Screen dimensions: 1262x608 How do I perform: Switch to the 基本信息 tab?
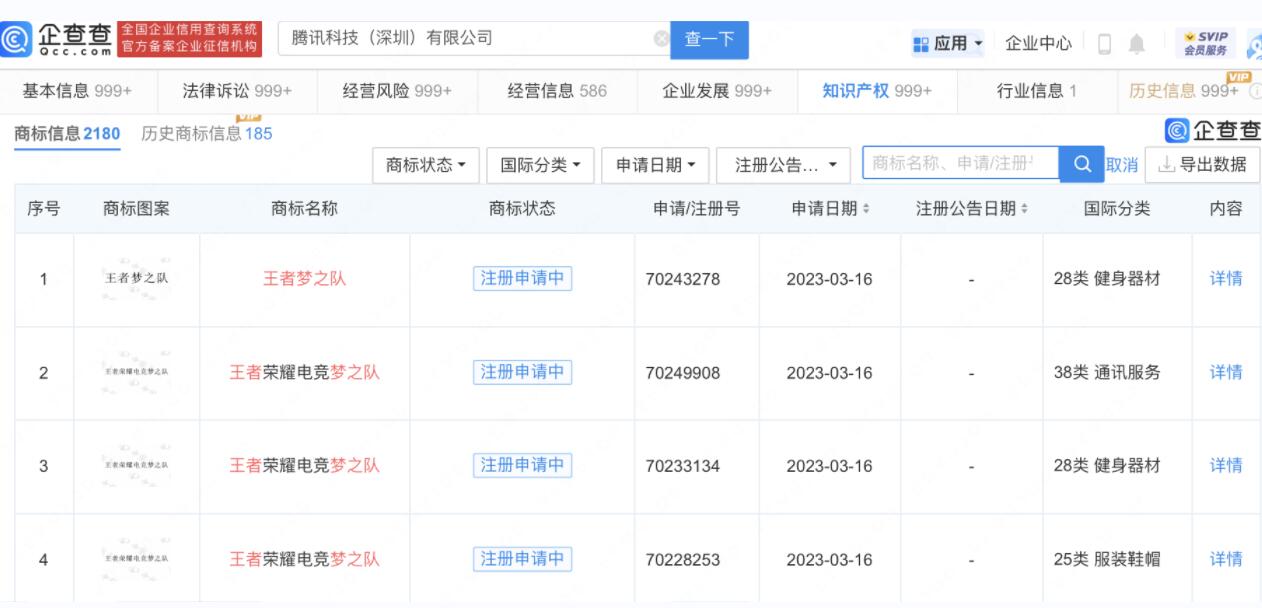(x=77, y=92)
